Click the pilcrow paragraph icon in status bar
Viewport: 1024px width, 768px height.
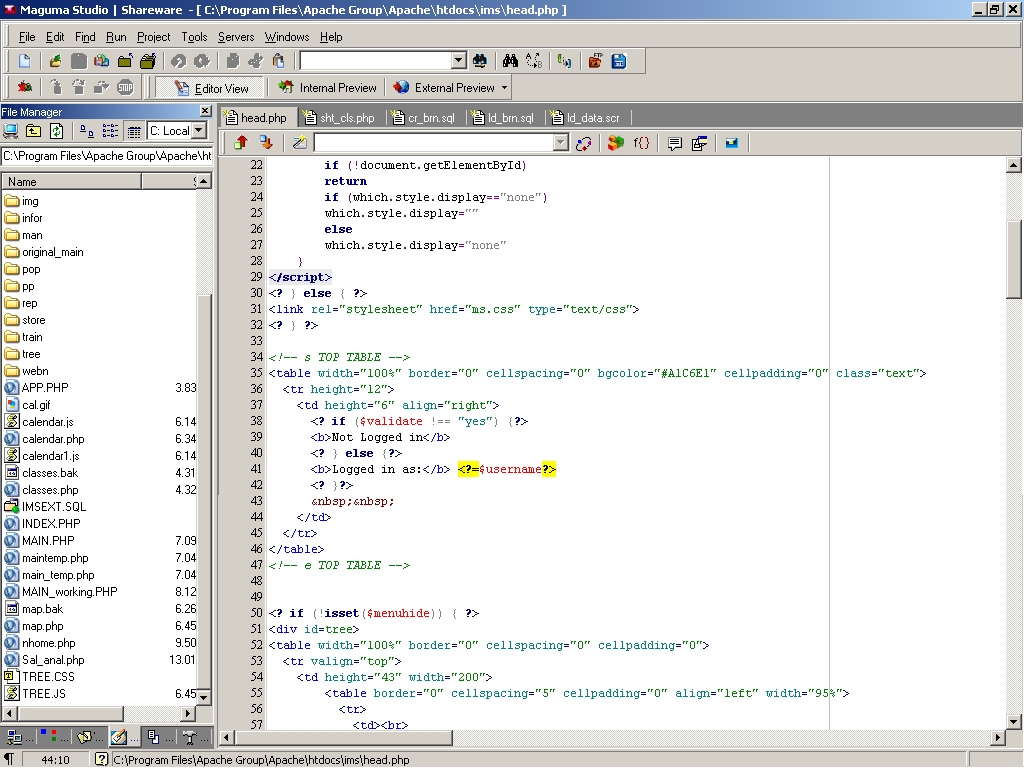[9, 760]
